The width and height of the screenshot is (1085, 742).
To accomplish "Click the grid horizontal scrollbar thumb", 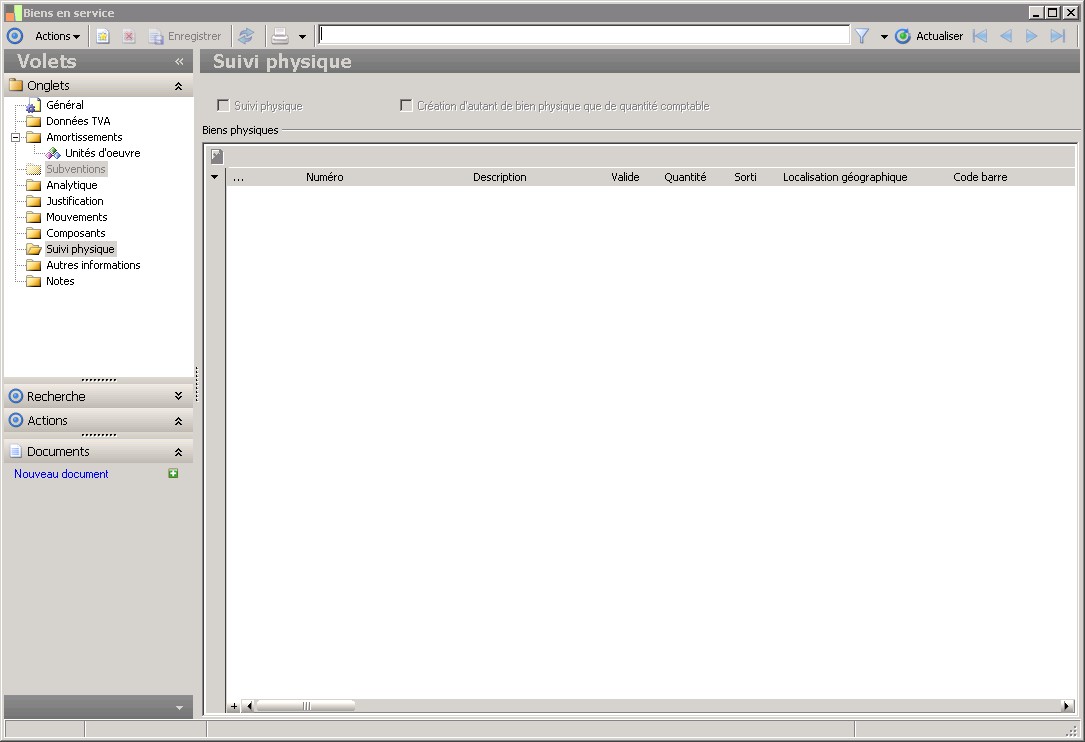I will [305, 706].
